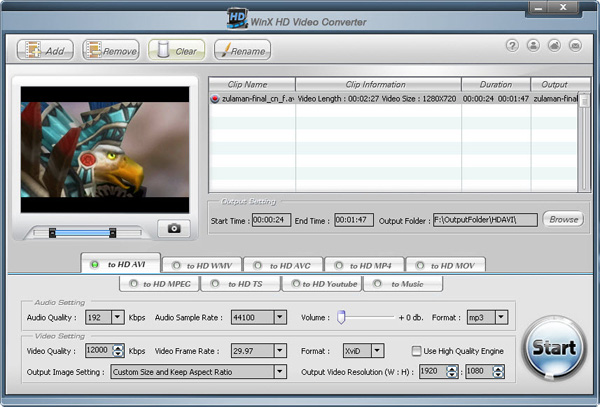600x407 pixels.
Task: Click the trim start marker on preview slider
Action: (x=52, y=233)
